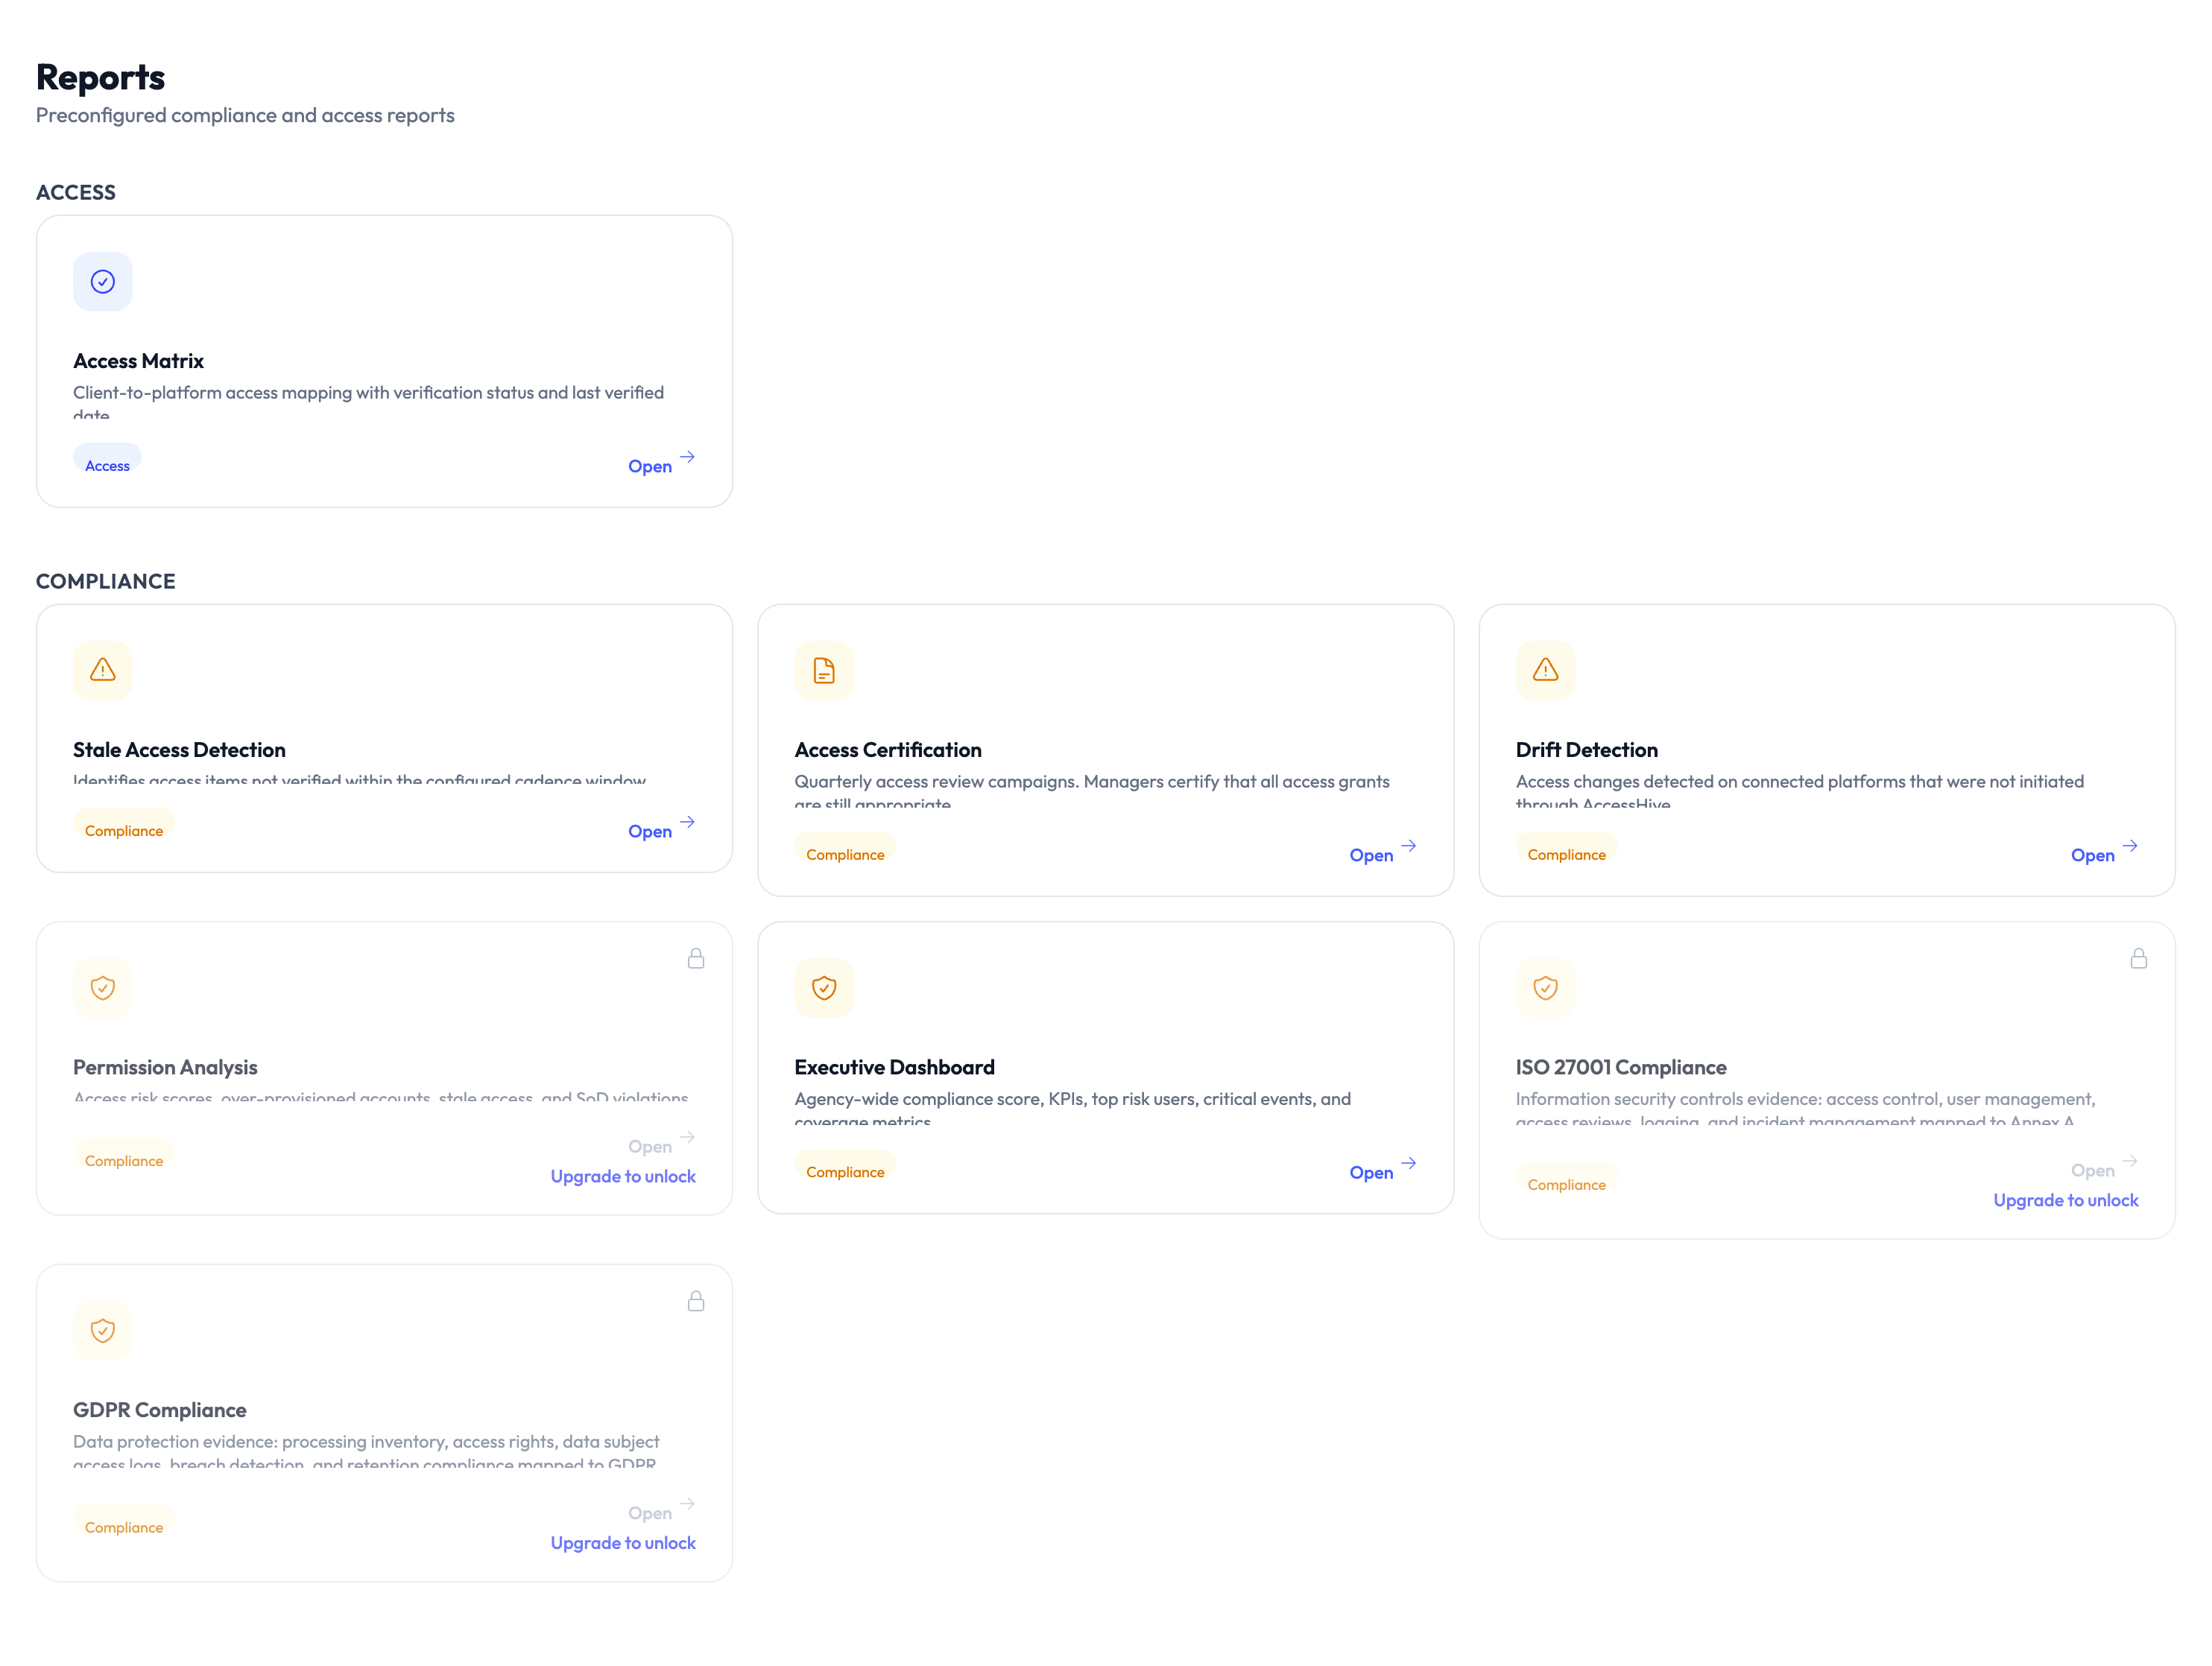
Task: Click the ISO 27001 Compliance shield icon
Action: (x=1545, y=988)
